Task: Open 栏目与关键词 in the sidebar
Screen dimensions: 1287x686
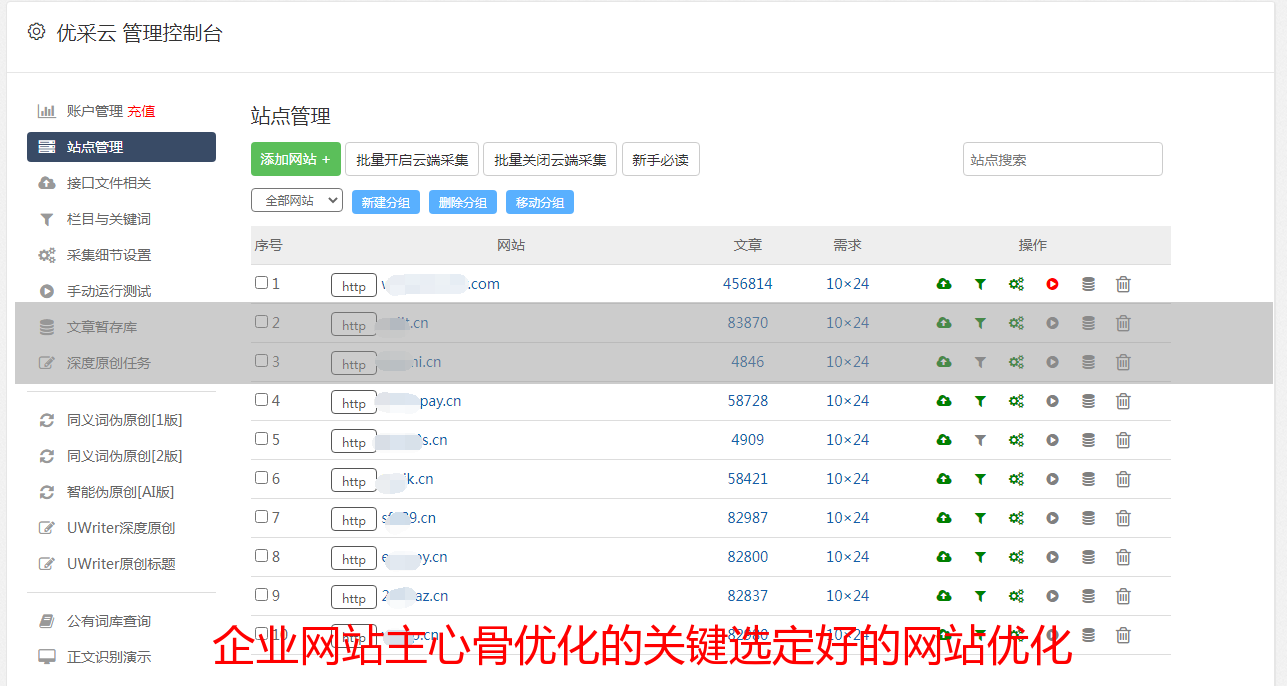Action: [x=108, y=219]
